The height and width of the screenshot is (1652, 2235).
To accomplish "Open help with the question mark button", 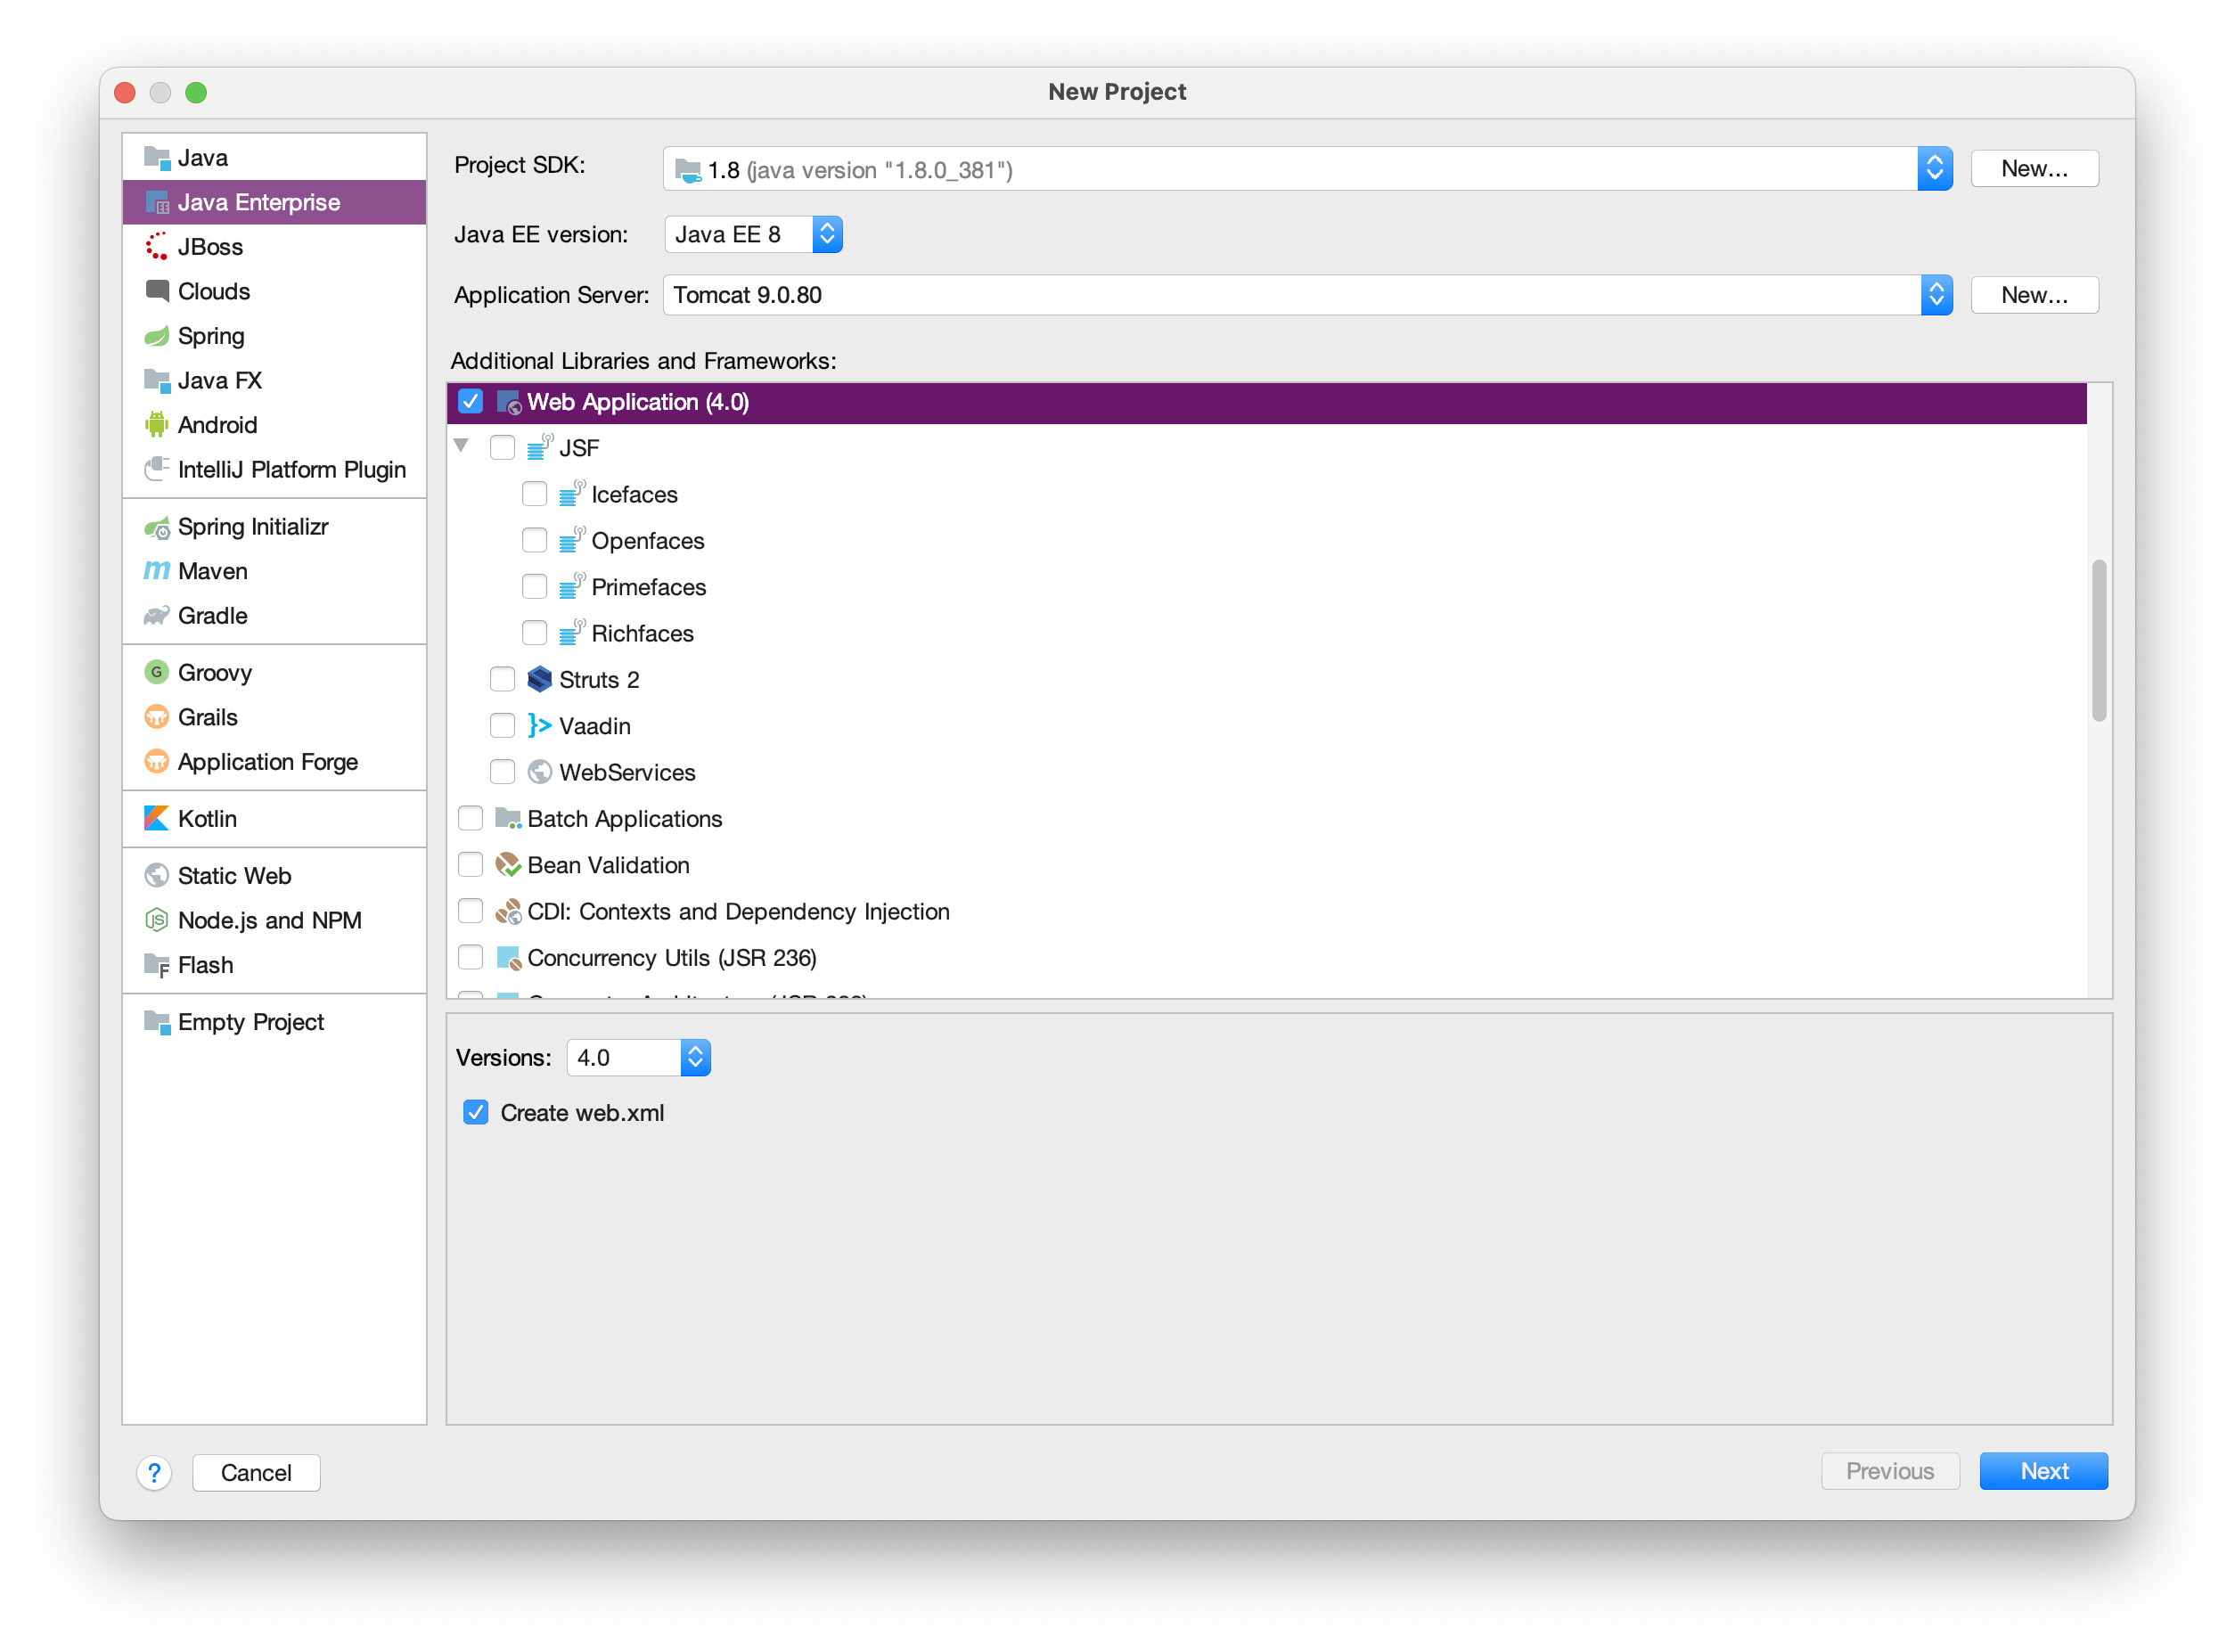I will coord(154,1472).
